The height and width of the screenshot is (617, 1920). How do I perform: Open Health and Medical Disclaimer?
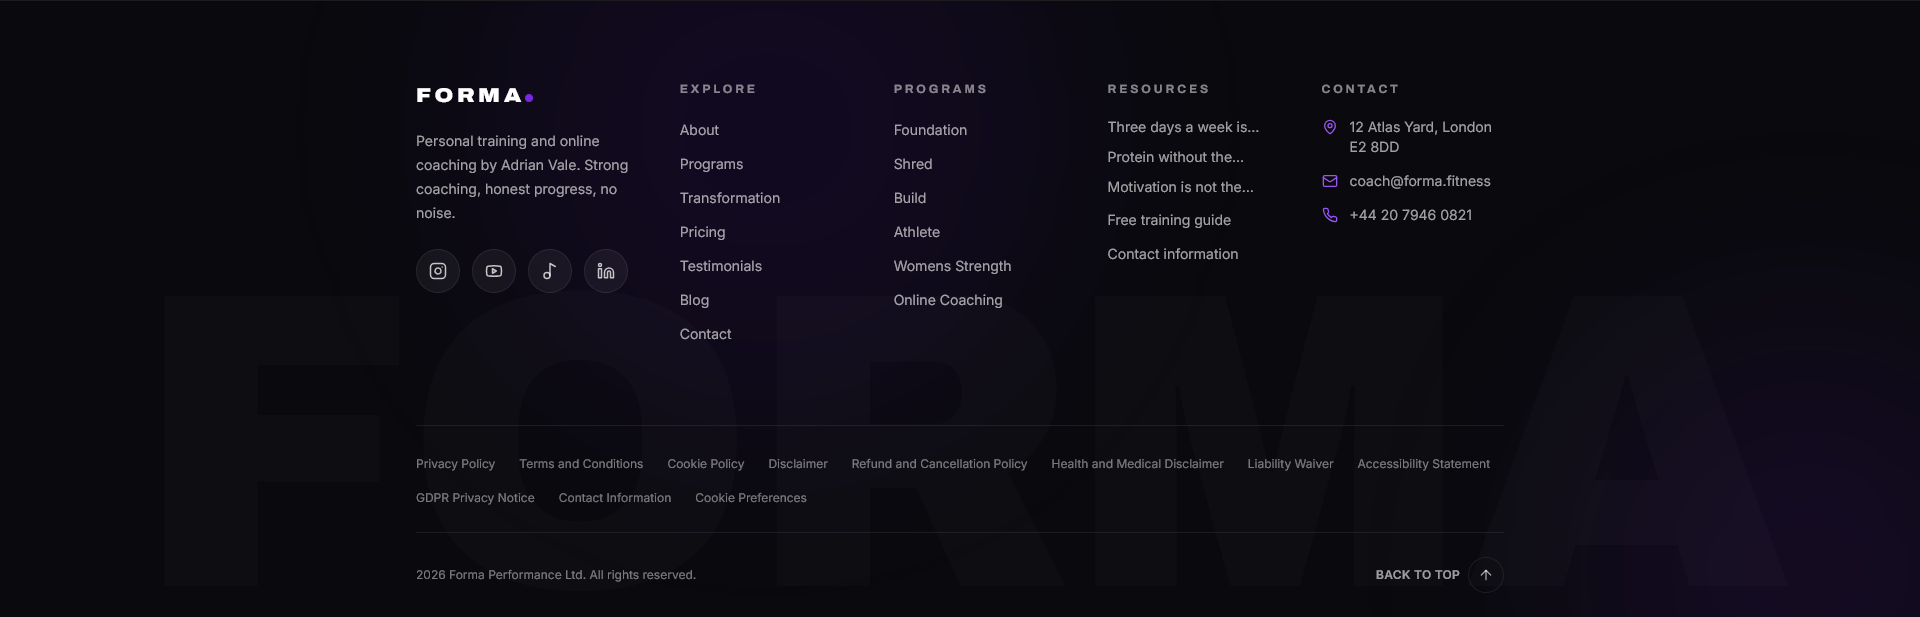[x=1137, y=464]
